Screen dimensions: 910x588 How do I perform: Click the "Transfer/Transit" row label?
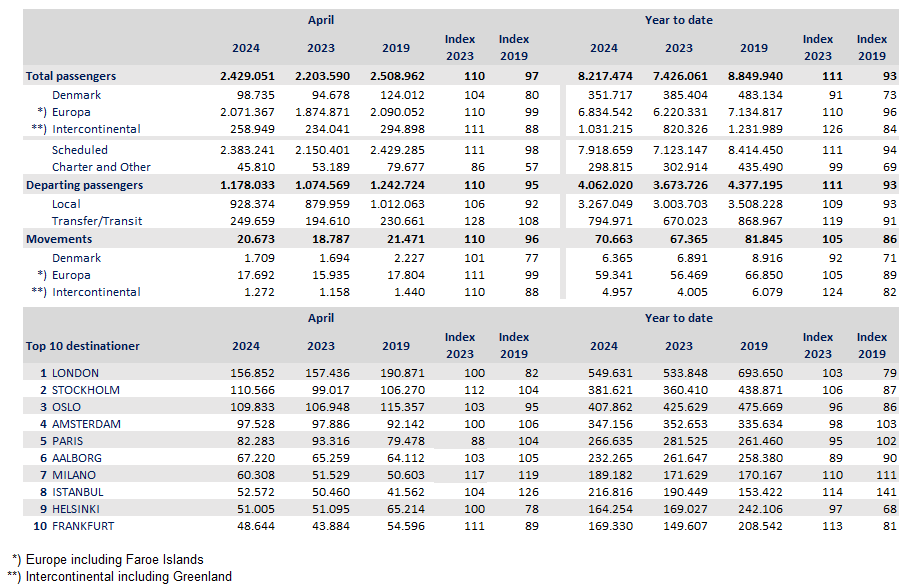[97, 221]
